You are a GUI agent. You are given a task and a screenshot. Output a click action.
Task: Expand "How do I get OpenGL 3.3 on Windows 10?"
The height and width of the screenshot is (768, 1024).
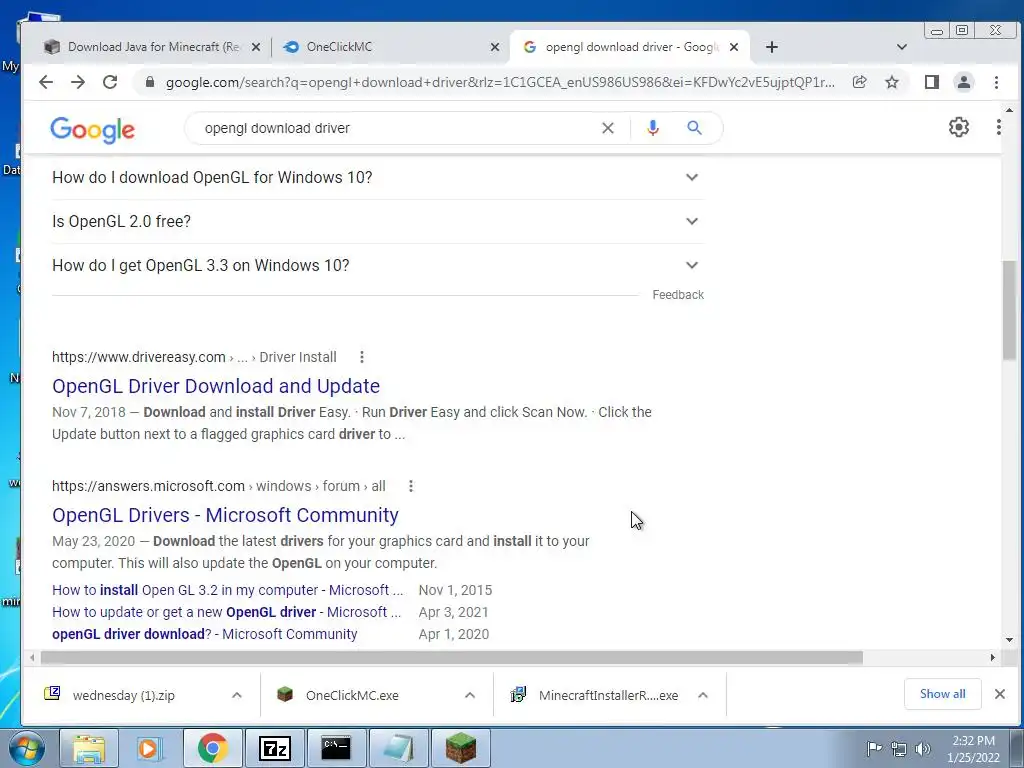377,266
